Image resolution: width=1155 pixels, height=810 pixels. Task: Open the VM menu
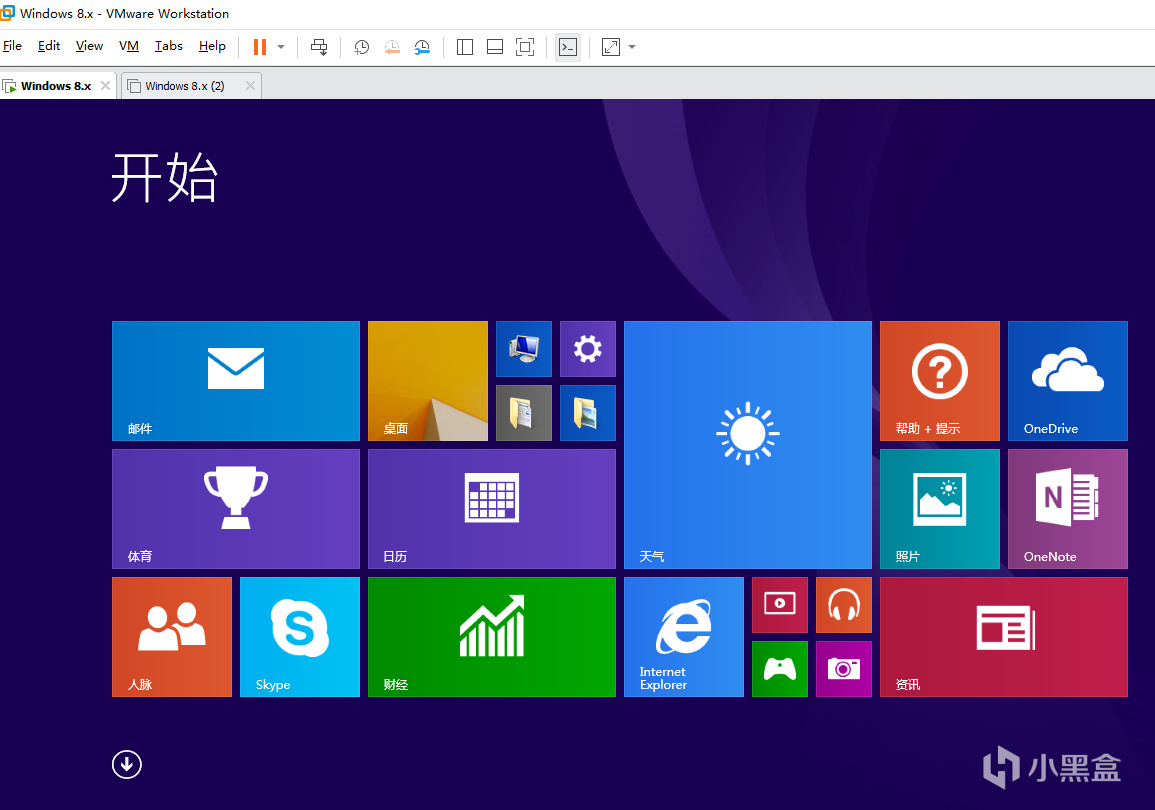coord(129,46)
